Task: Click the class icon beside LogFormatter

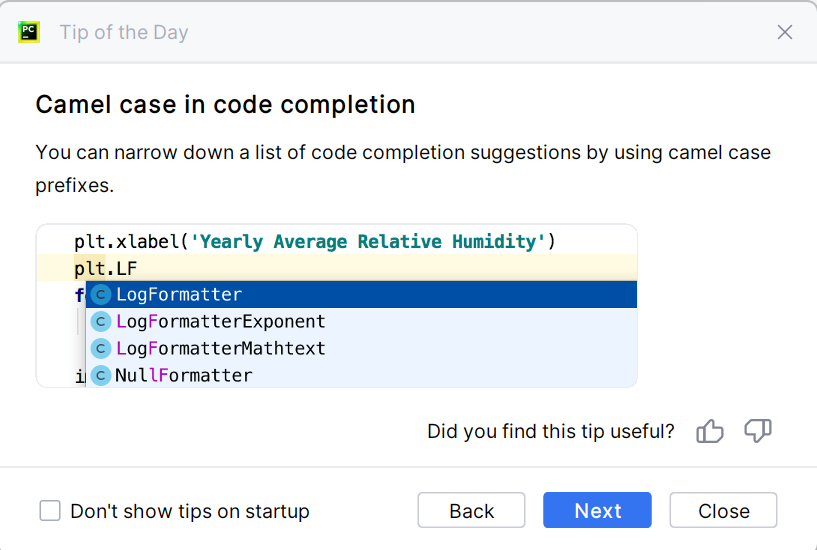Action: coord(100,295)
